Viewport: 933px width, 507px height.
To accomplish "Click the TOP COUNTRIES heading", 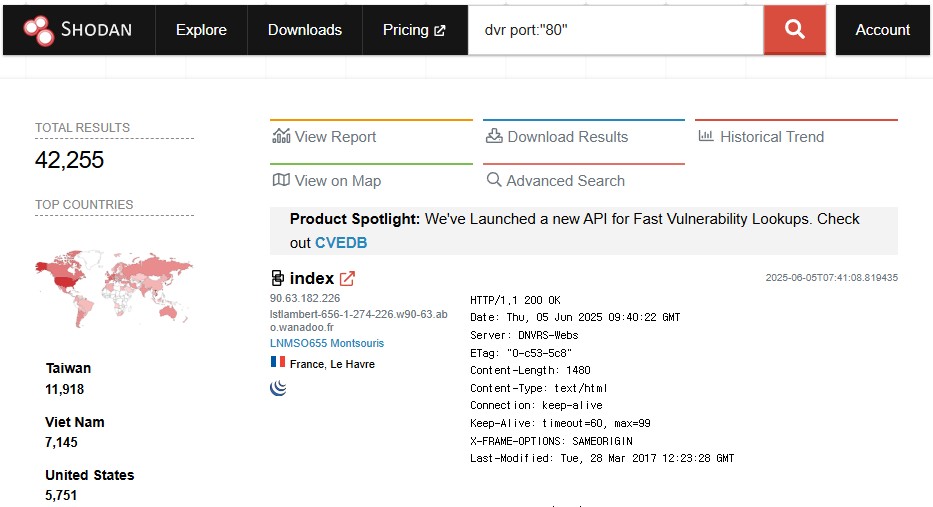I will tap(84, 205).
